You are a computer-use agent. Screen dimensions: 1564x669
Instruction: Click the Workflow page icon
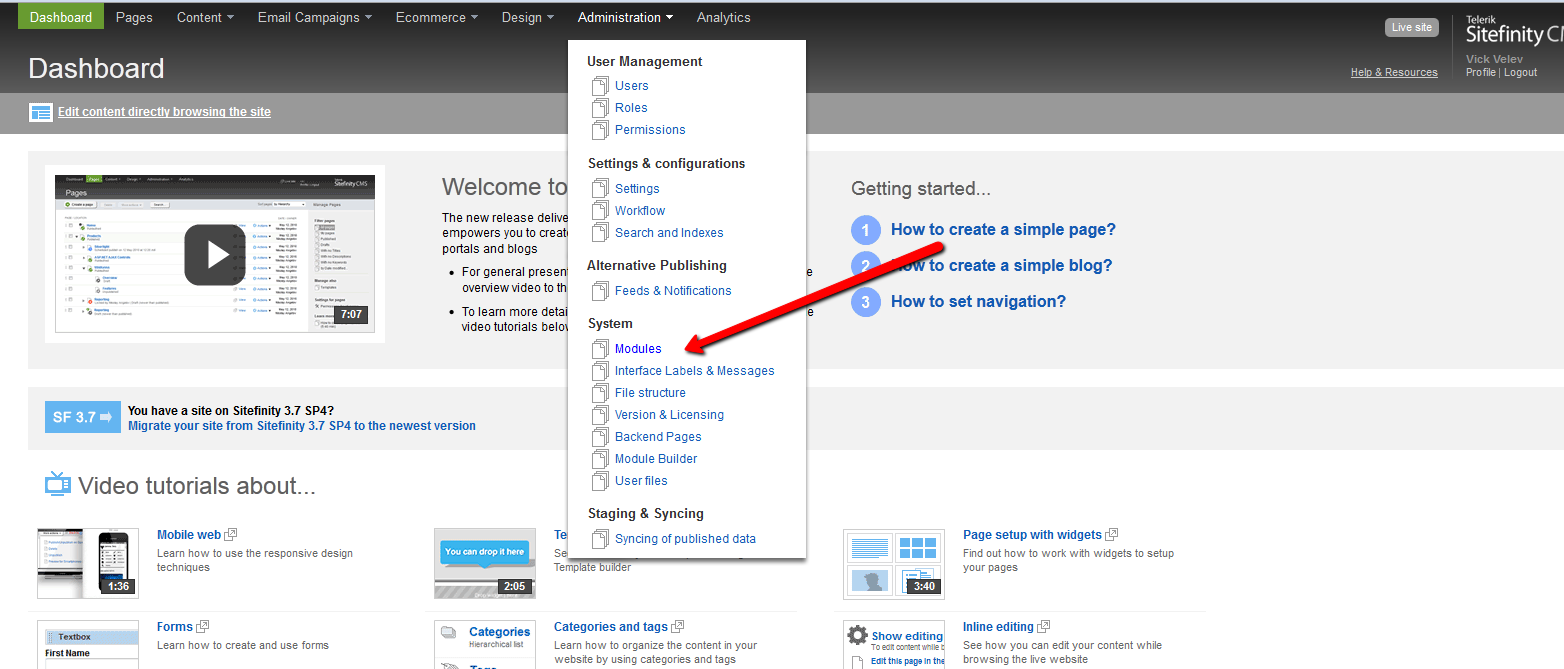pyautogui.click(x=600, y=211)
